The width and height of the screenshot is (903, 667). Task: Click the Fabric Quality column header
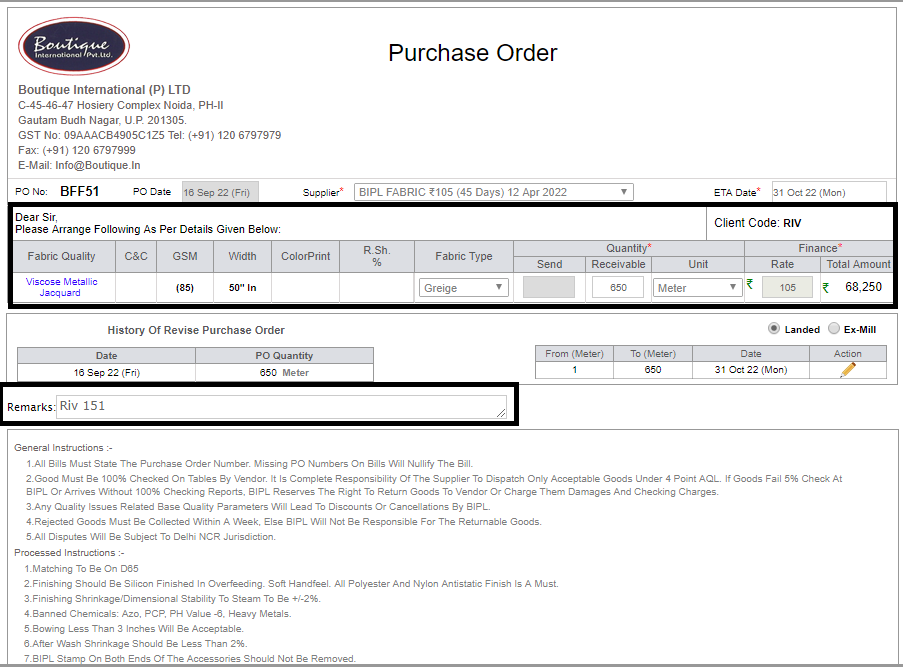[x=62, y=256]
